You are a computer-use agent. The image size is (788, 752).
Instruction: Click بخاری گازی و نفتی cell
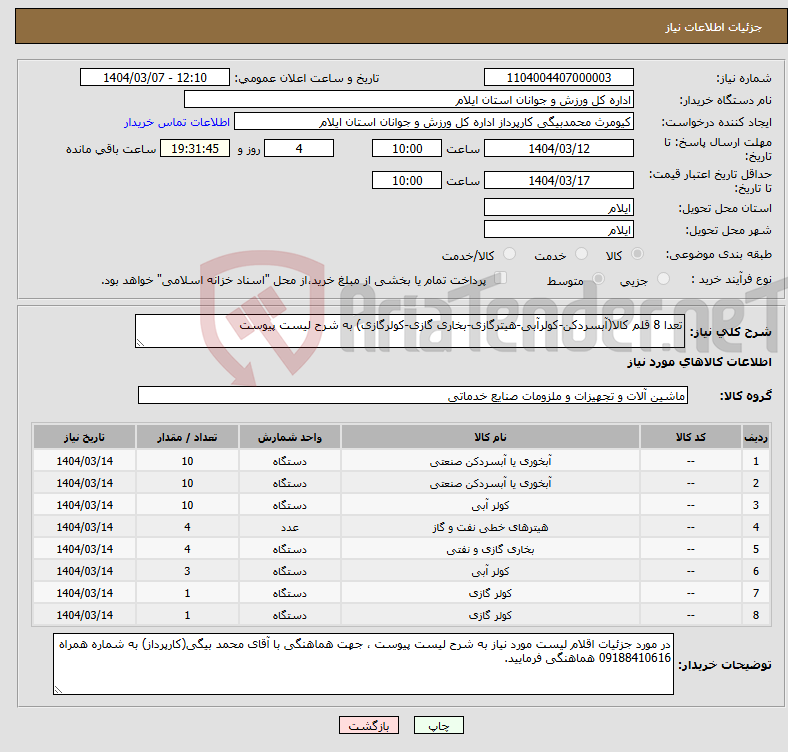click(x=490, y=549)
